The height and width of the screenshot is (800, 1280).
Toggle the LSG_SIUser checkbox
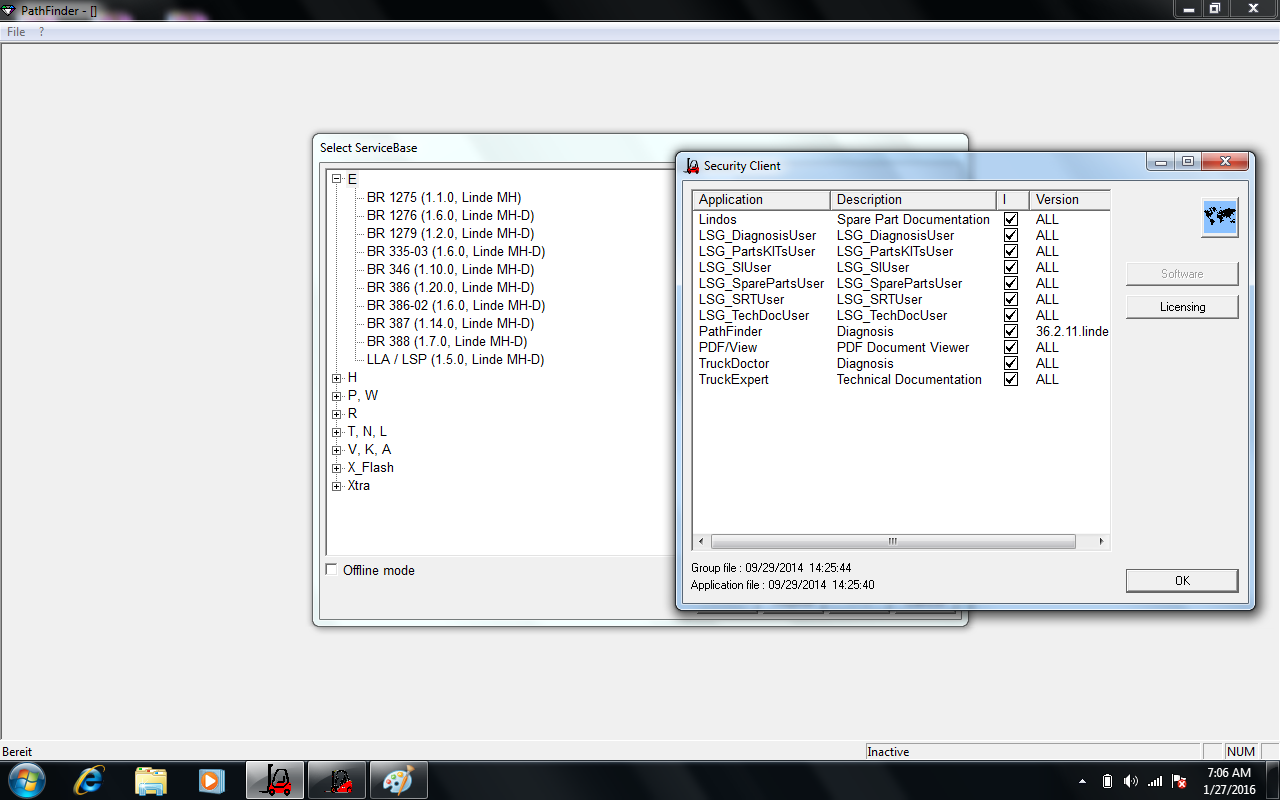(x=1011, y=267)
